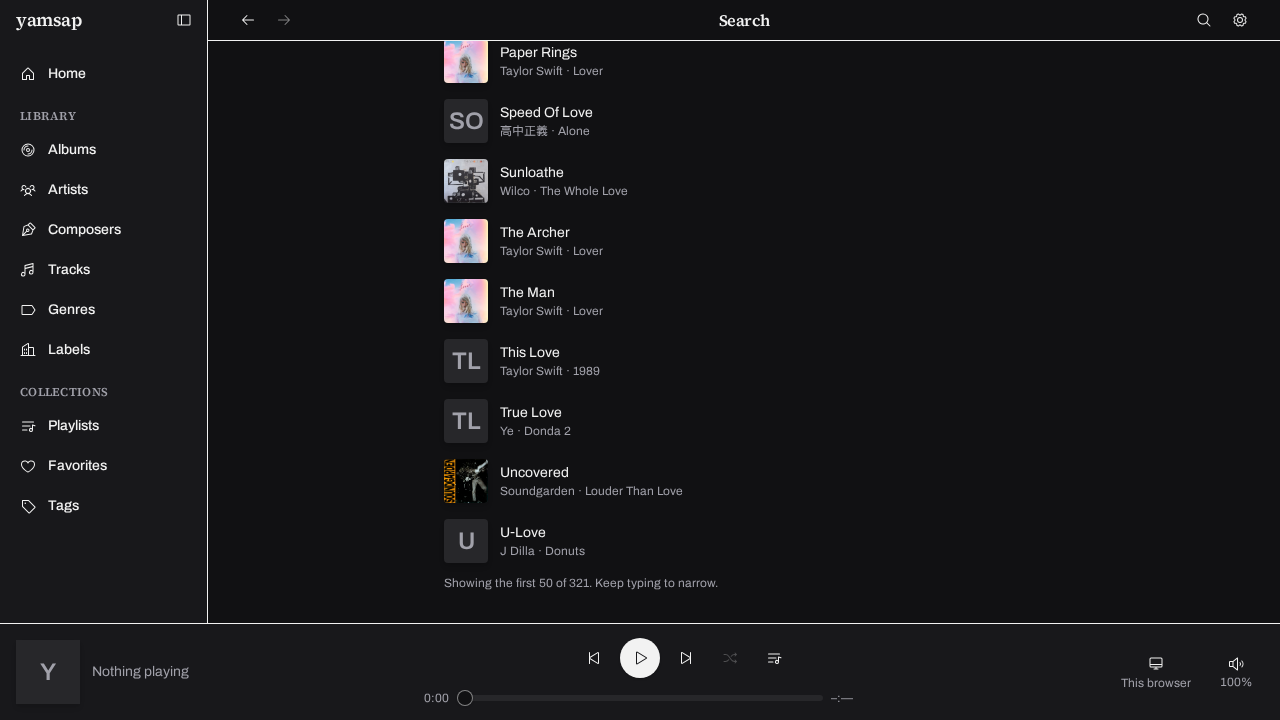Select the Sunloathe track
The image size is (1280, 720).
click(744, 181)
